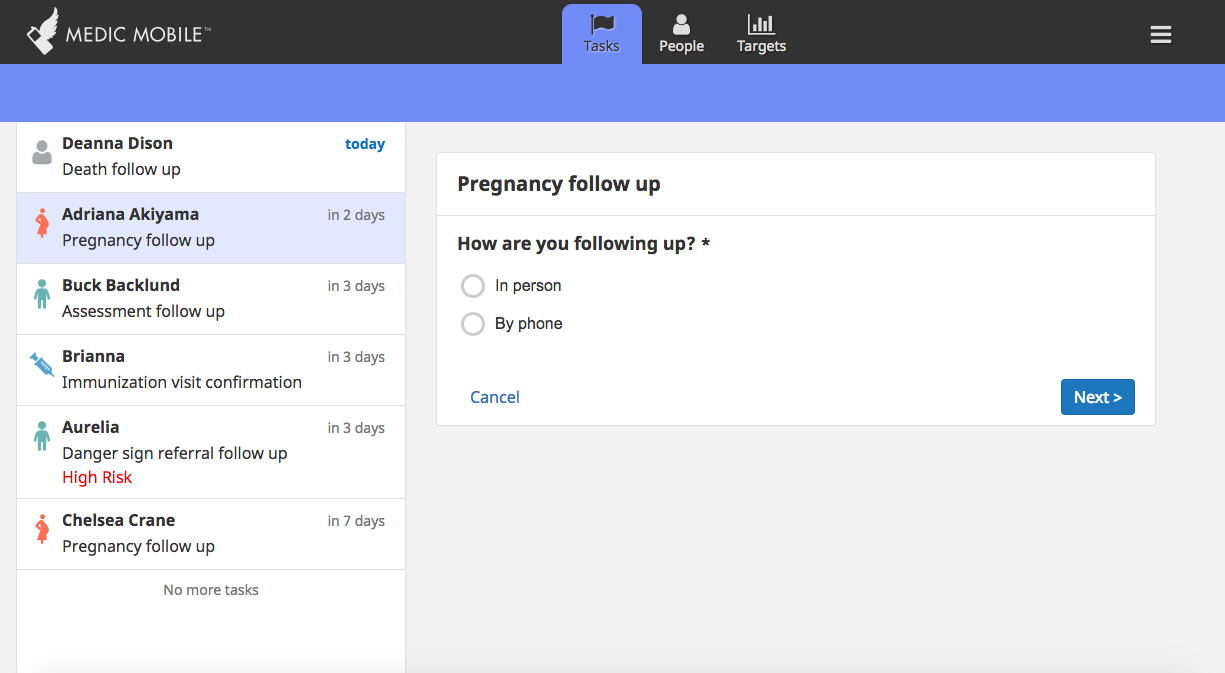
Task: Open Buck Backlund task name
Action: (121, 285)
